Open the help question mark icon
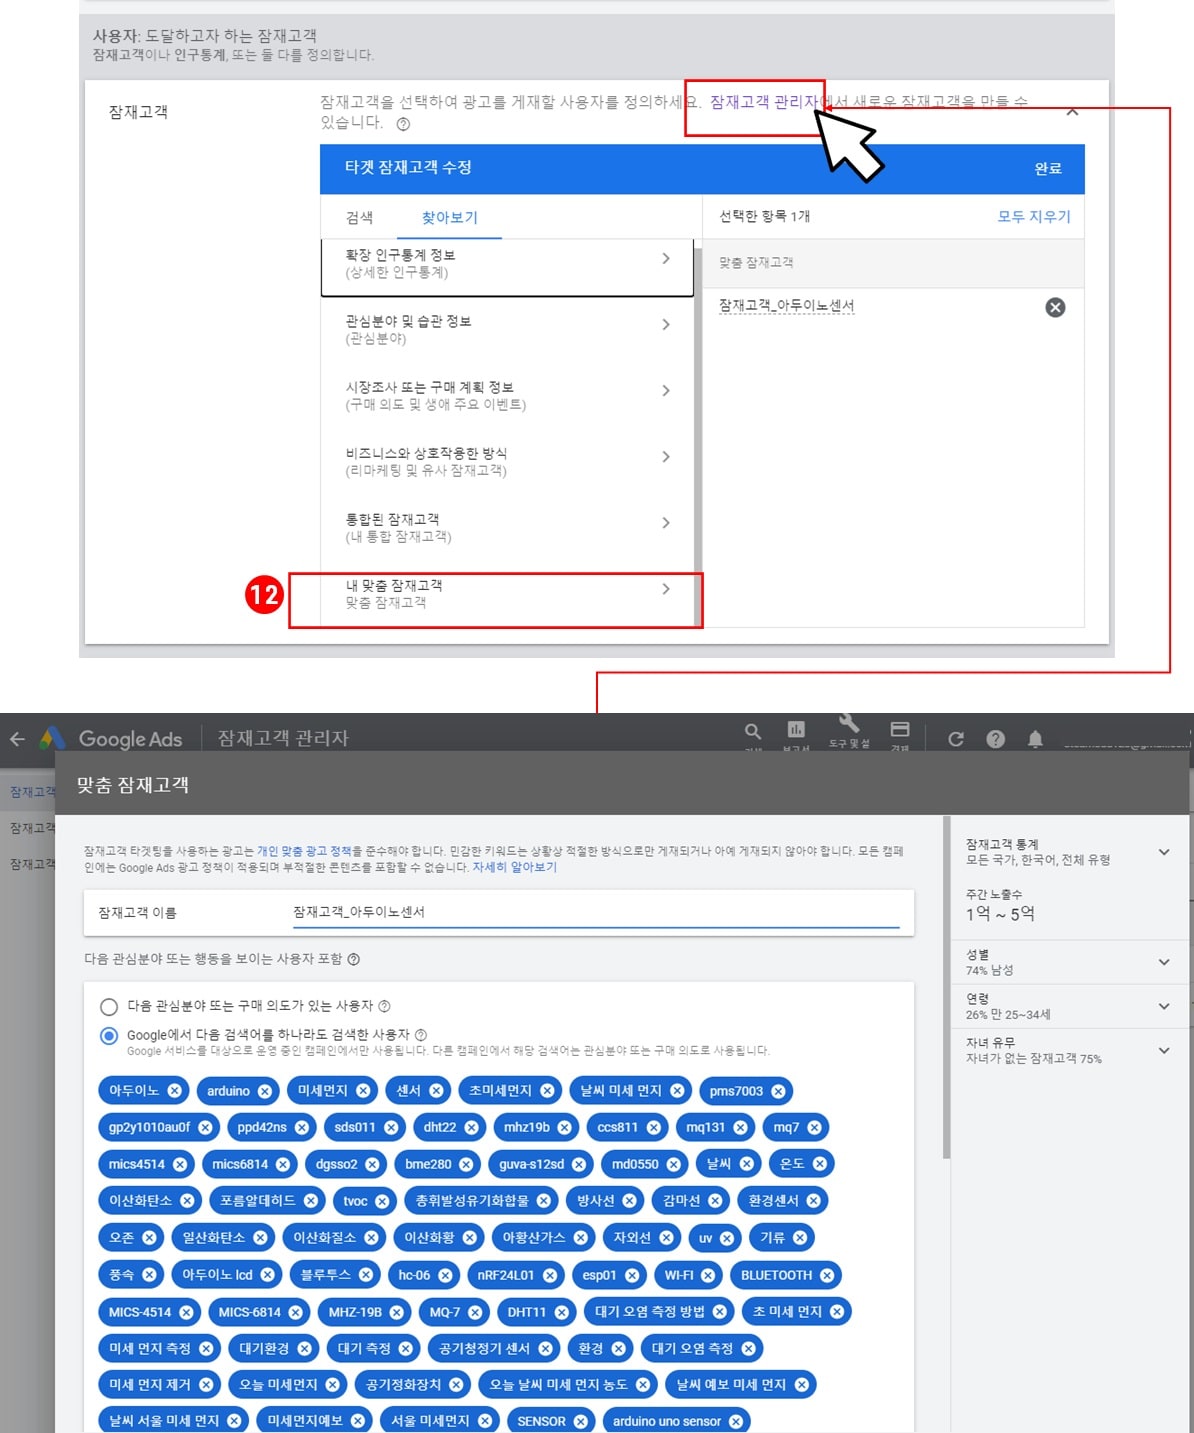The image size is (1194, 1433). point(996,739)
